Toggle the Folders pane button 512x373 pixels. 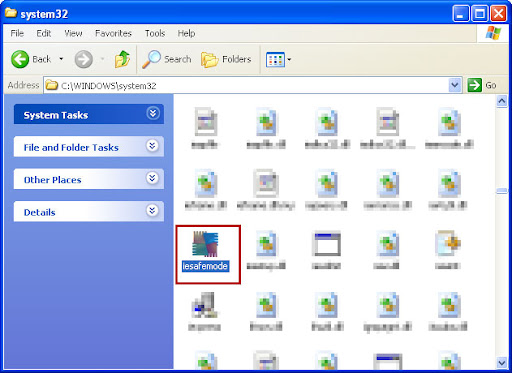tap(226, 59)
